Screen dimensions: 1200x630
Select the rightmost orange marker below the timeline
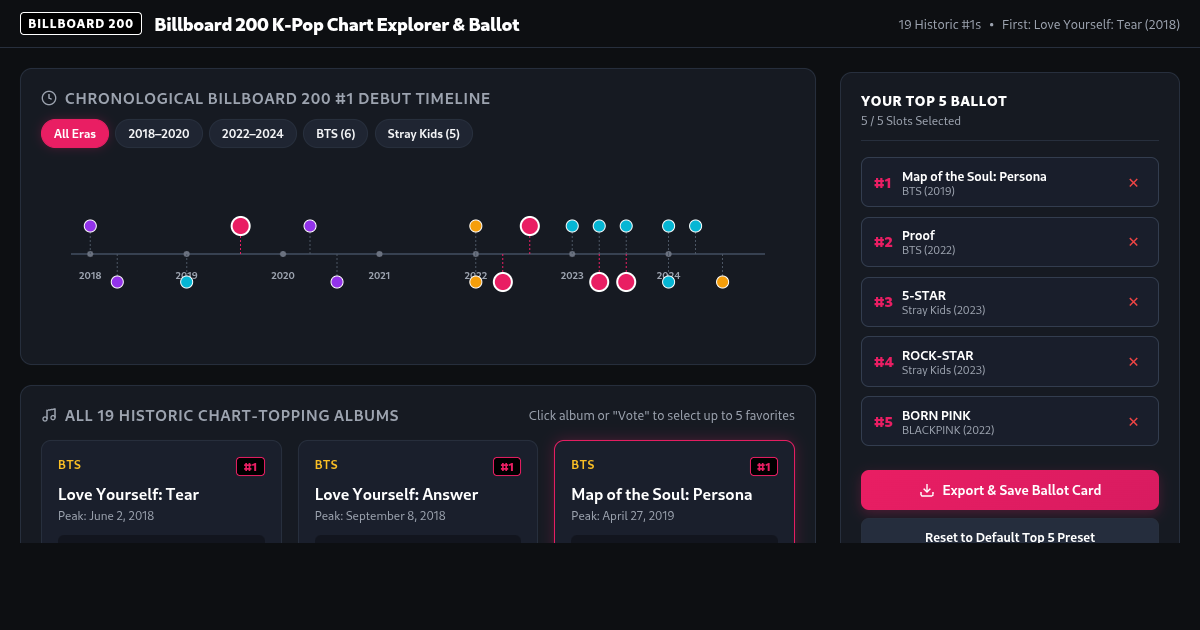tap(723, 282)
